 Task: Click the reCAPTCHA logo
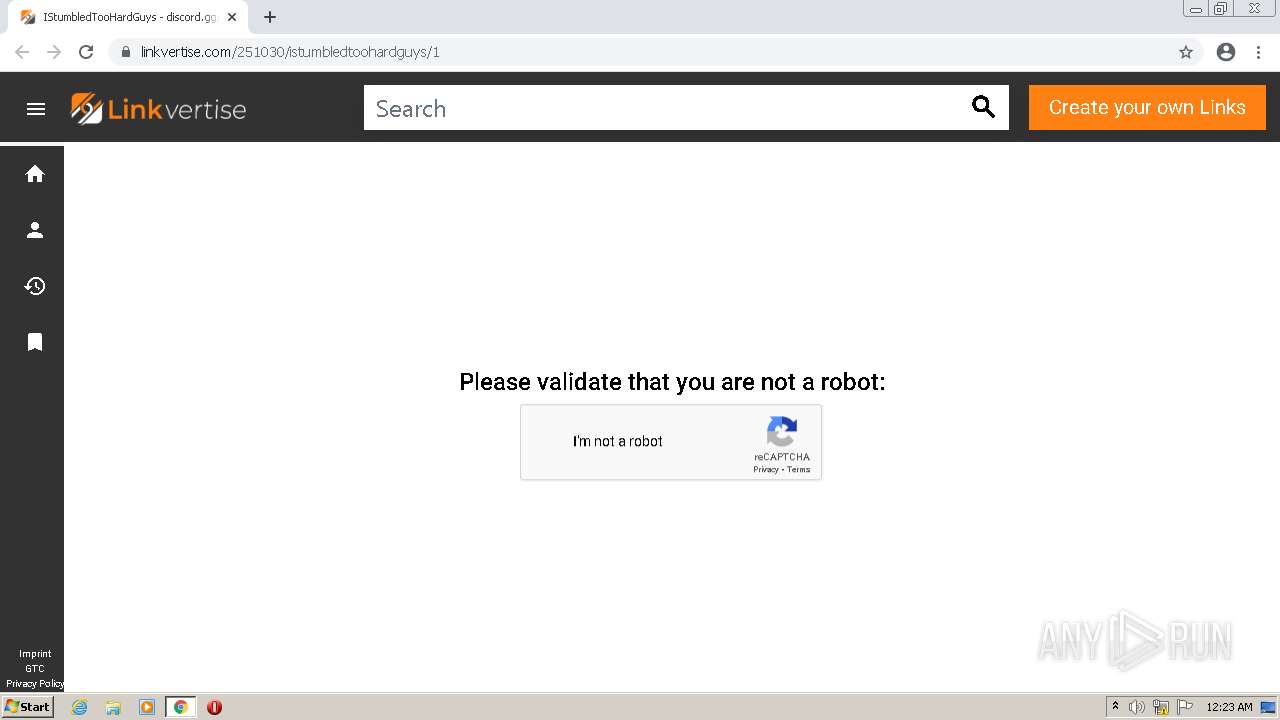[782, 432]
